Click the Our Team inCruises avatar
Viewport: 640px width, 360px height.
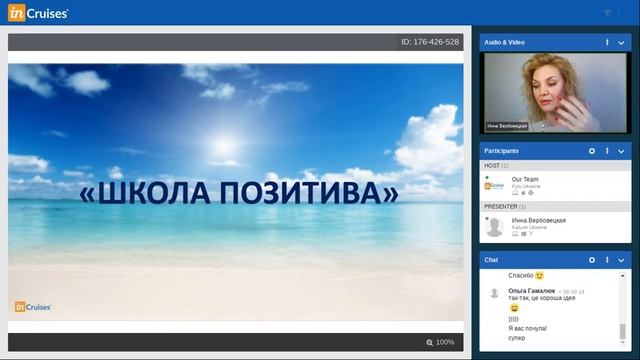click(x=494, y=186)
